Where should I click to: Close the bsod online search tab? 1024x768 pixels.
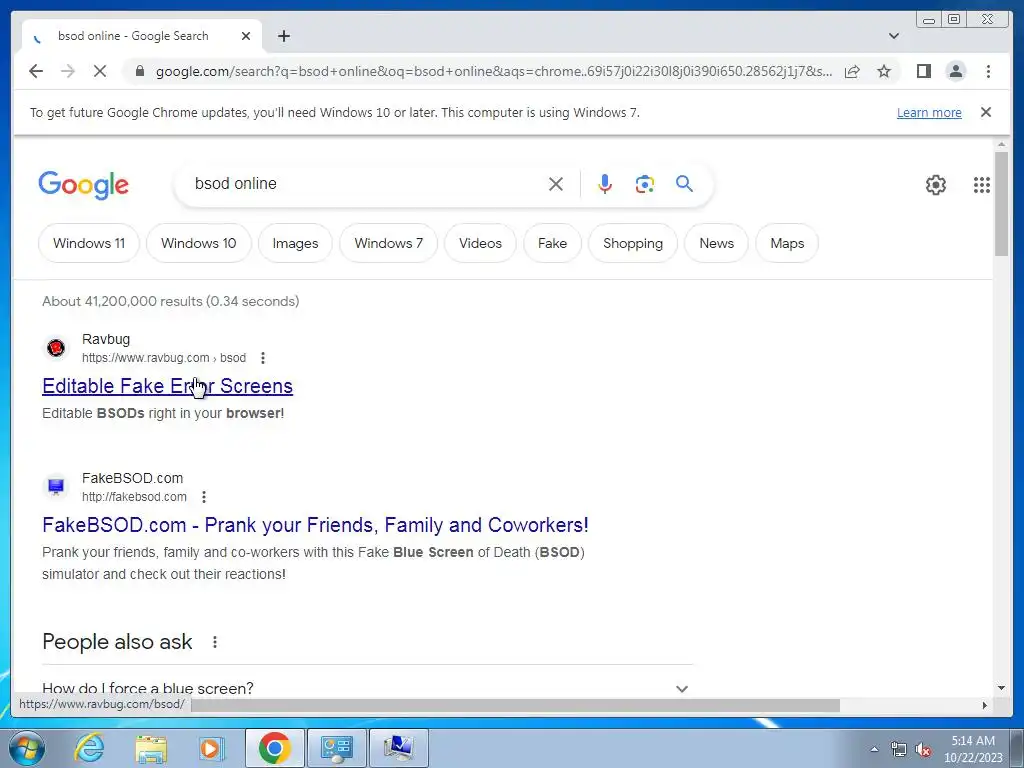(246, 36)
